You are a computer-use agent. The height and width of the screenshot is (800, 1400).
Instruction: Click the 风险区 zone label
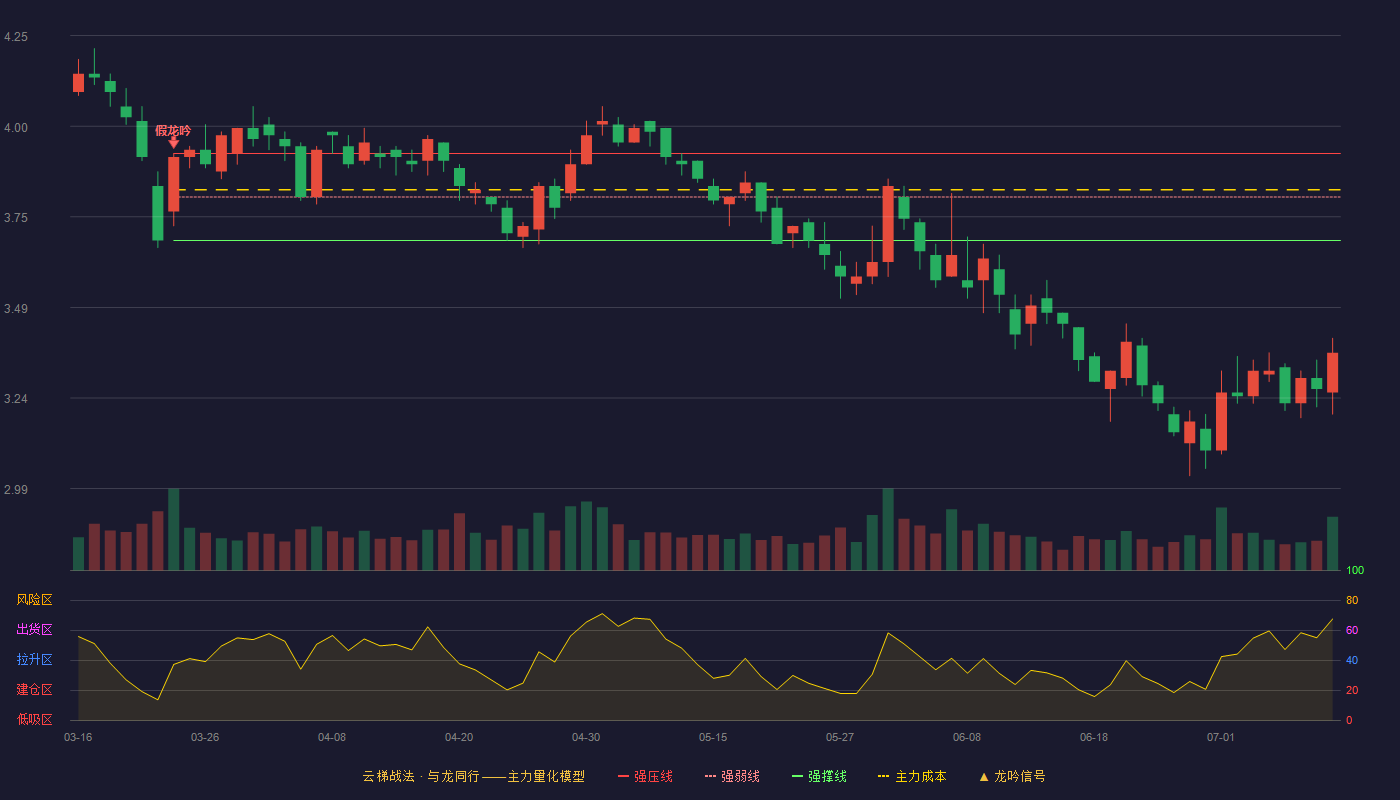coord(34,600)
